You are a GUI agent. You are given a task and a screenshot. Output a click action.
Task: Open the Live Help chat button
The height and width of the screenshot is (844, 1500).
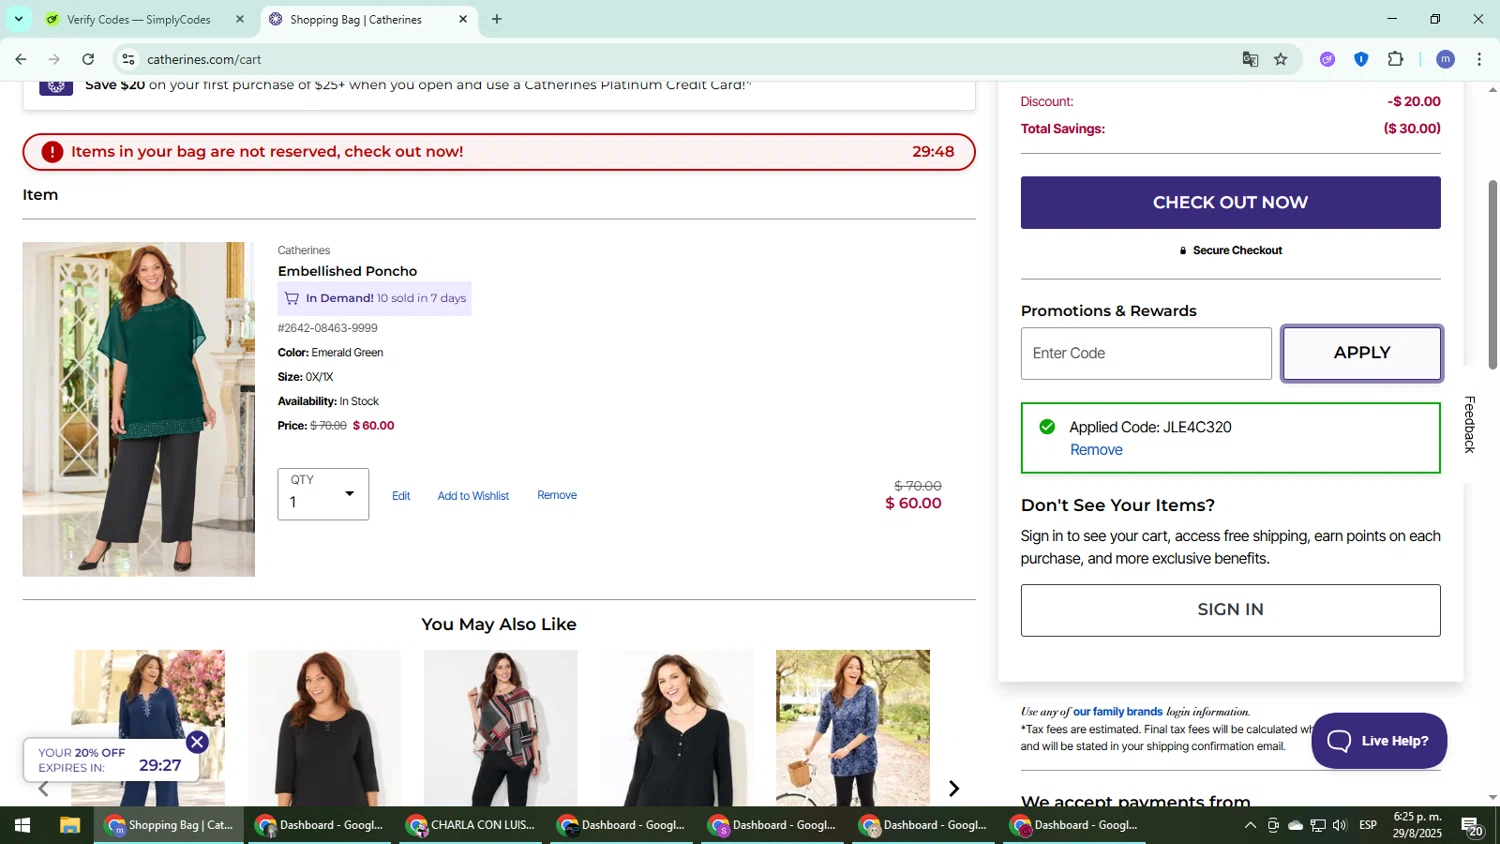coord(1379,741)
